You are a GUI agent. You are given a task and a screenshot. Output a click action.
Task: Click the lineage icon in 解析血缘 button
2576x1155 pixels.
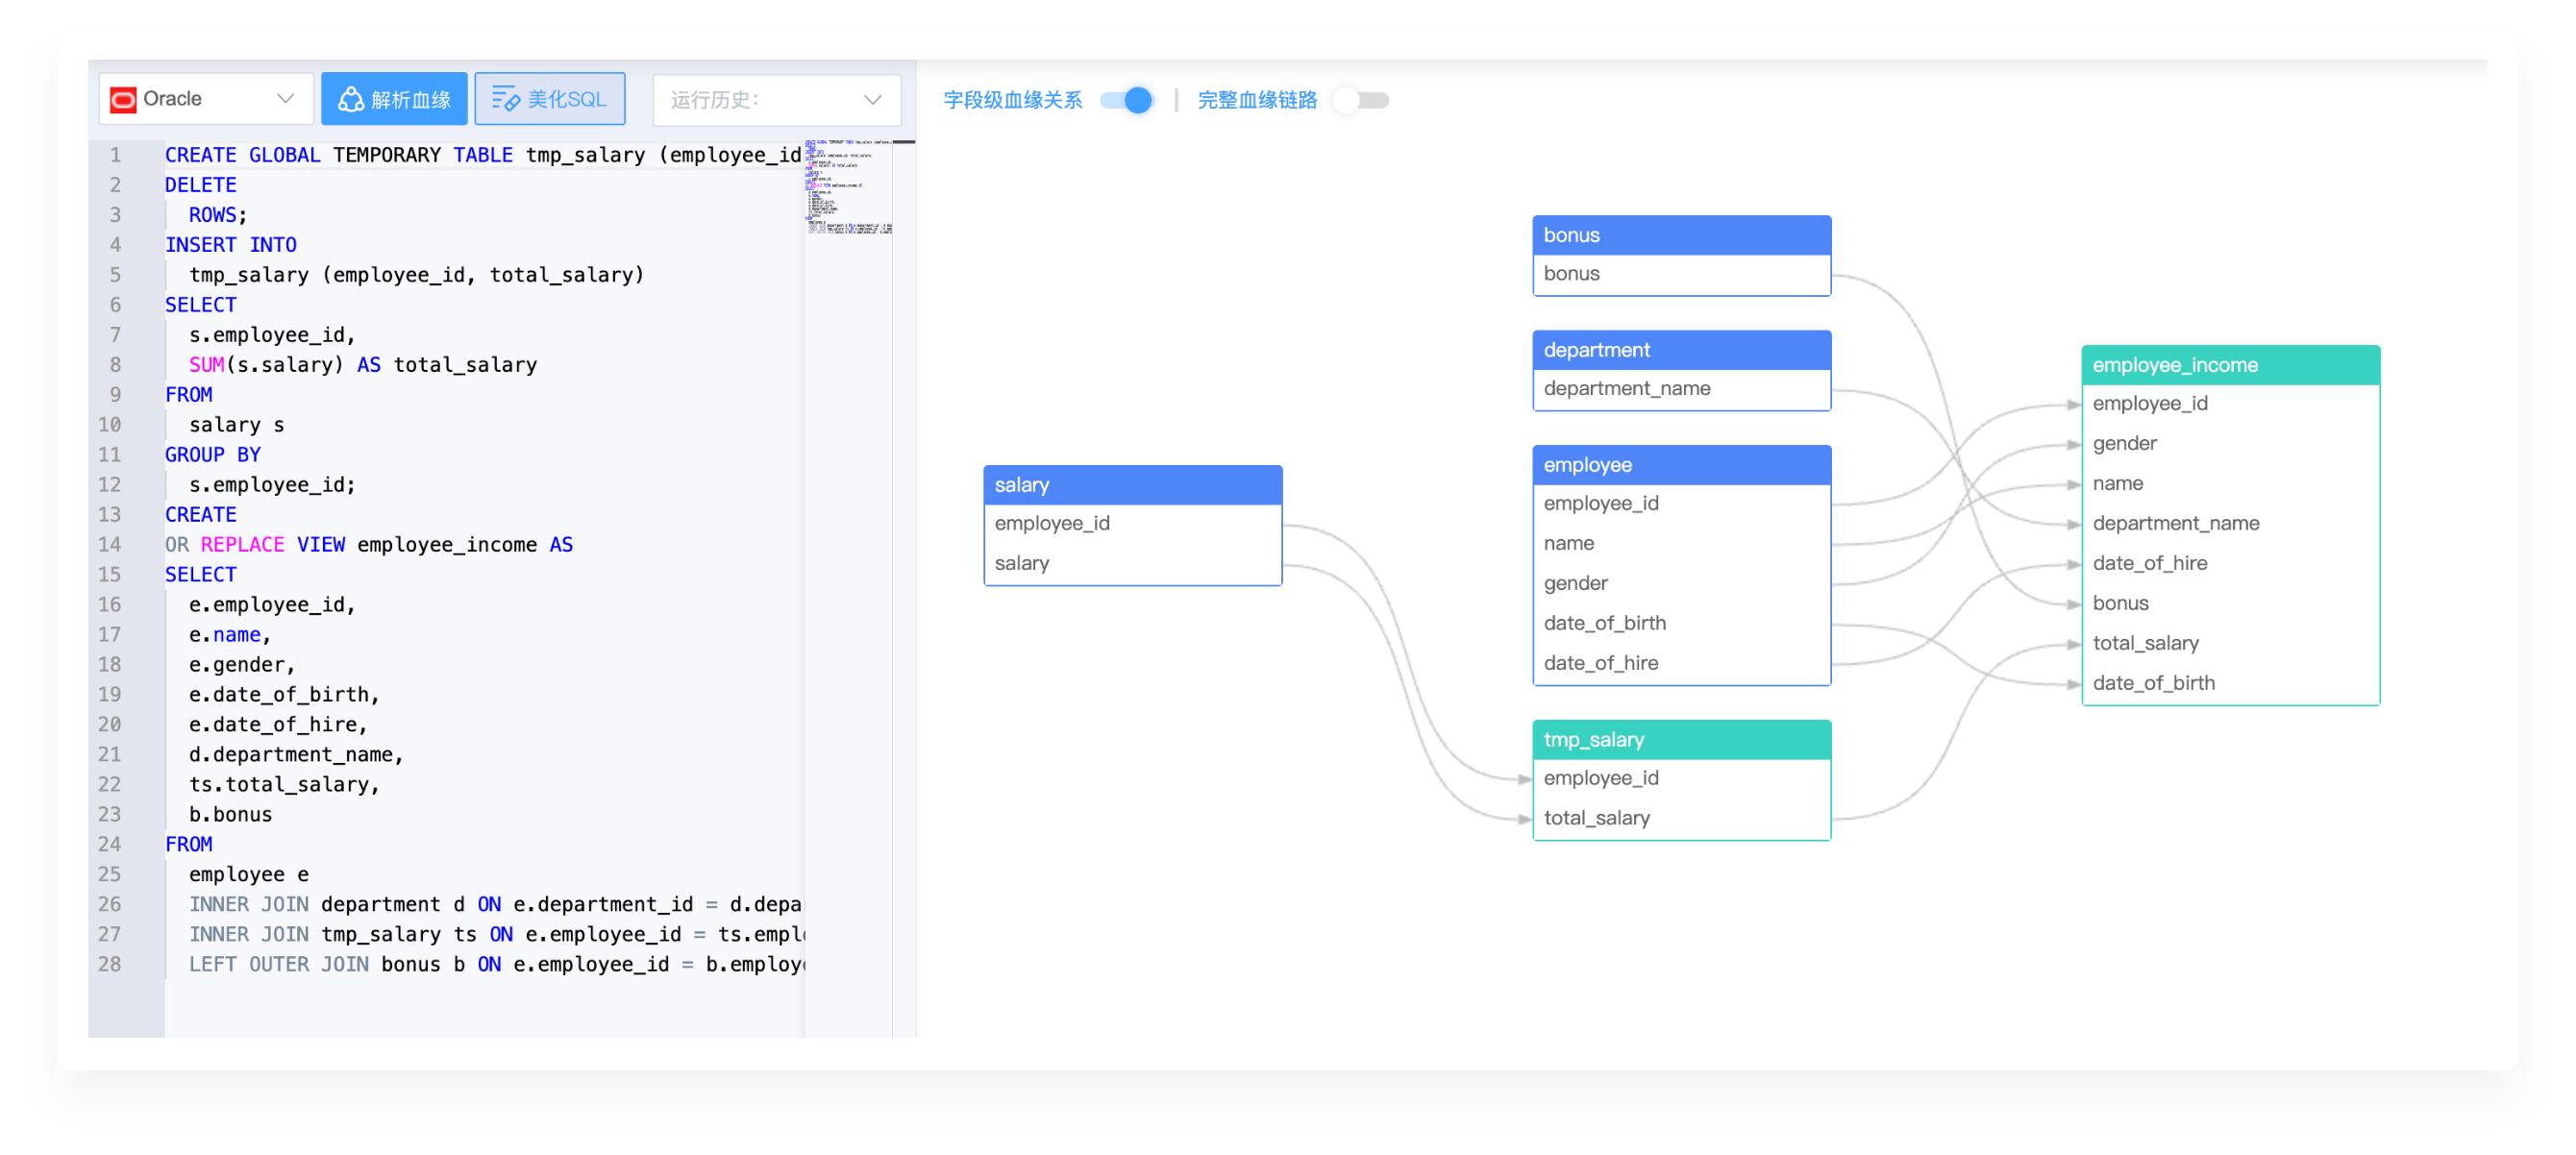350,99
